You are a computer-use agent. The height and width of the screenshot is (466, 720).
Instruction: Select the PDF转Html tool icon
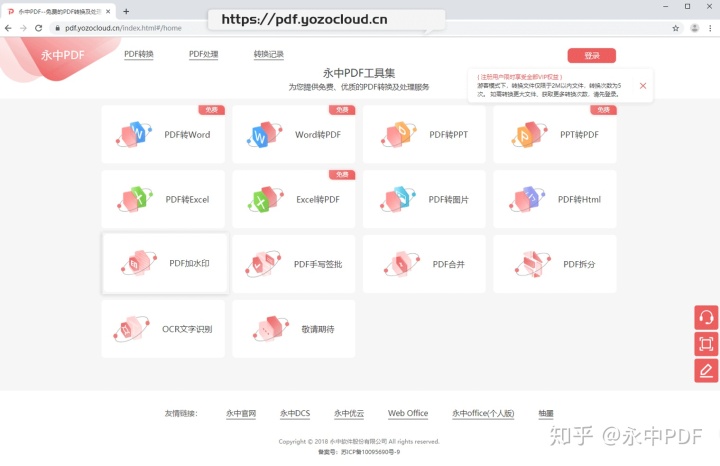[527, 199]
